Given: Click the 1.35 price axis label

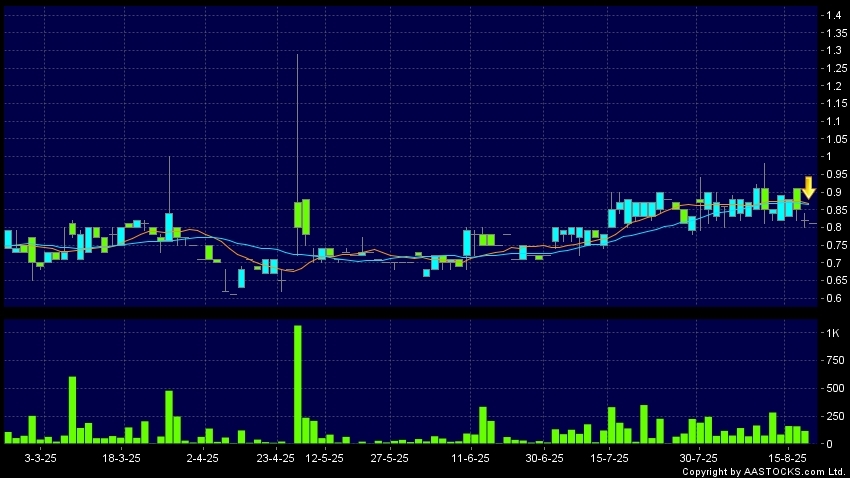Looking at the screenshot, I should coord(836,33).
